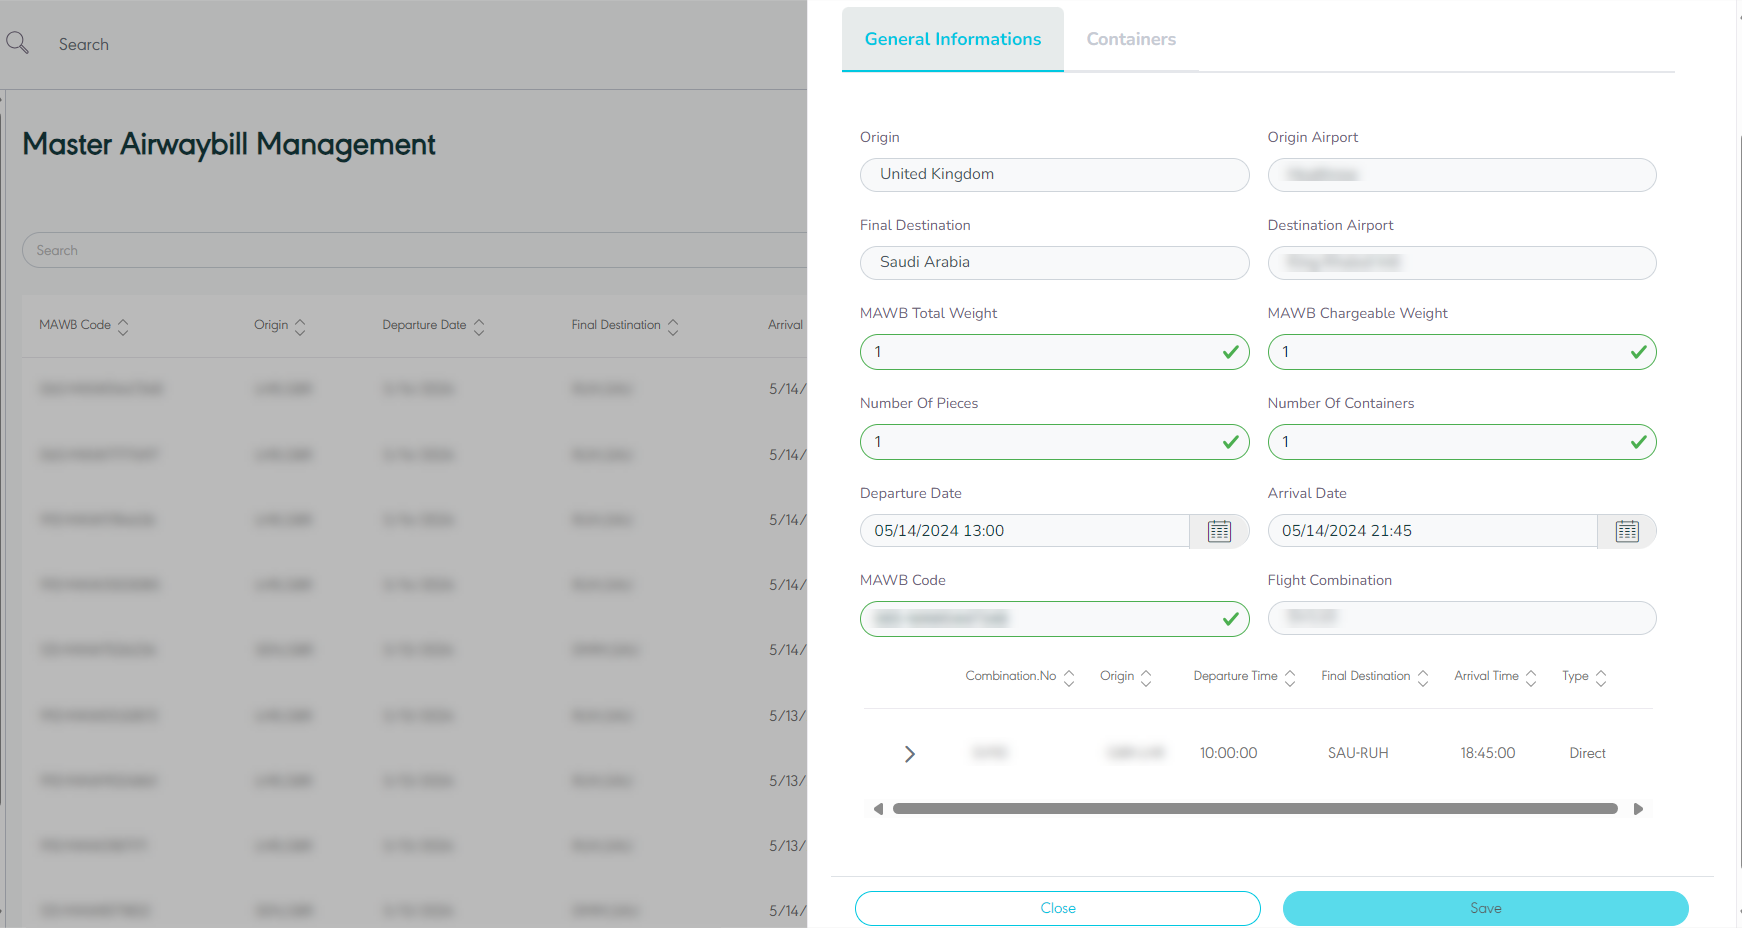Sort main list by Departure Date

coord(479,326)
